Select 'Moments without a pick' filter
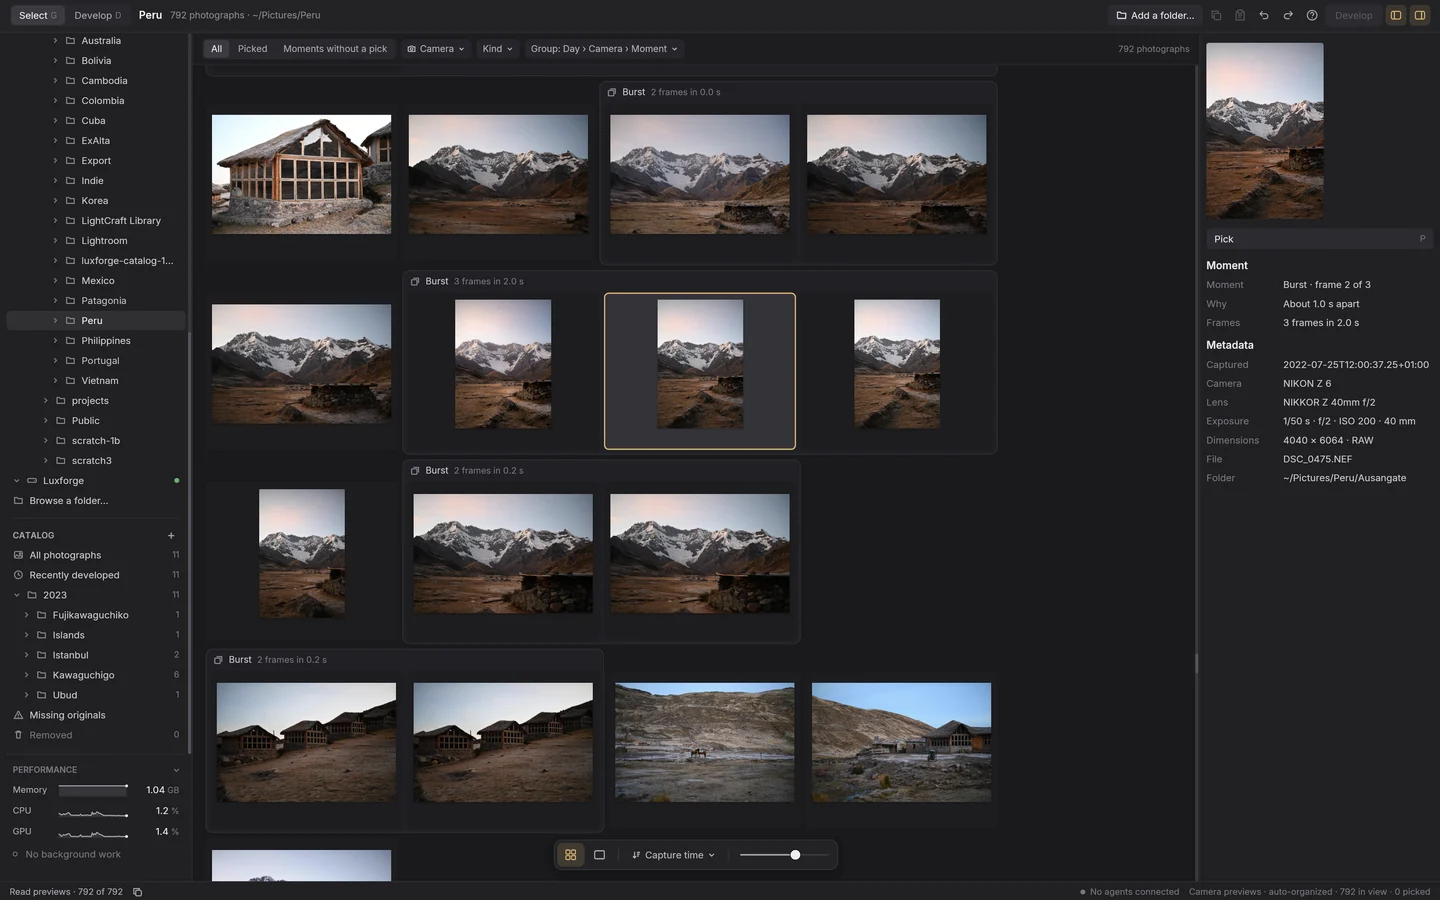Screen dimensions: 1440x900 (x=335, y=49)
